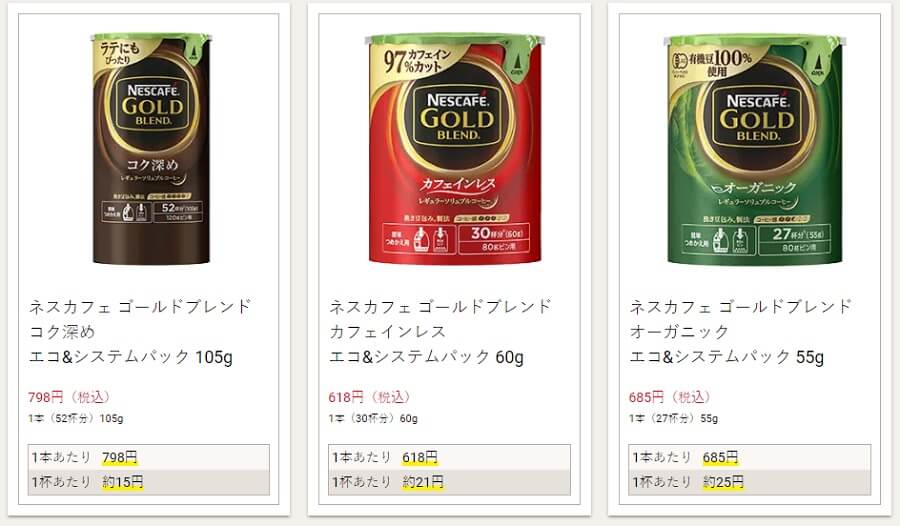
Task: Open the red カフェインレス product image
Action: point(454,149)
